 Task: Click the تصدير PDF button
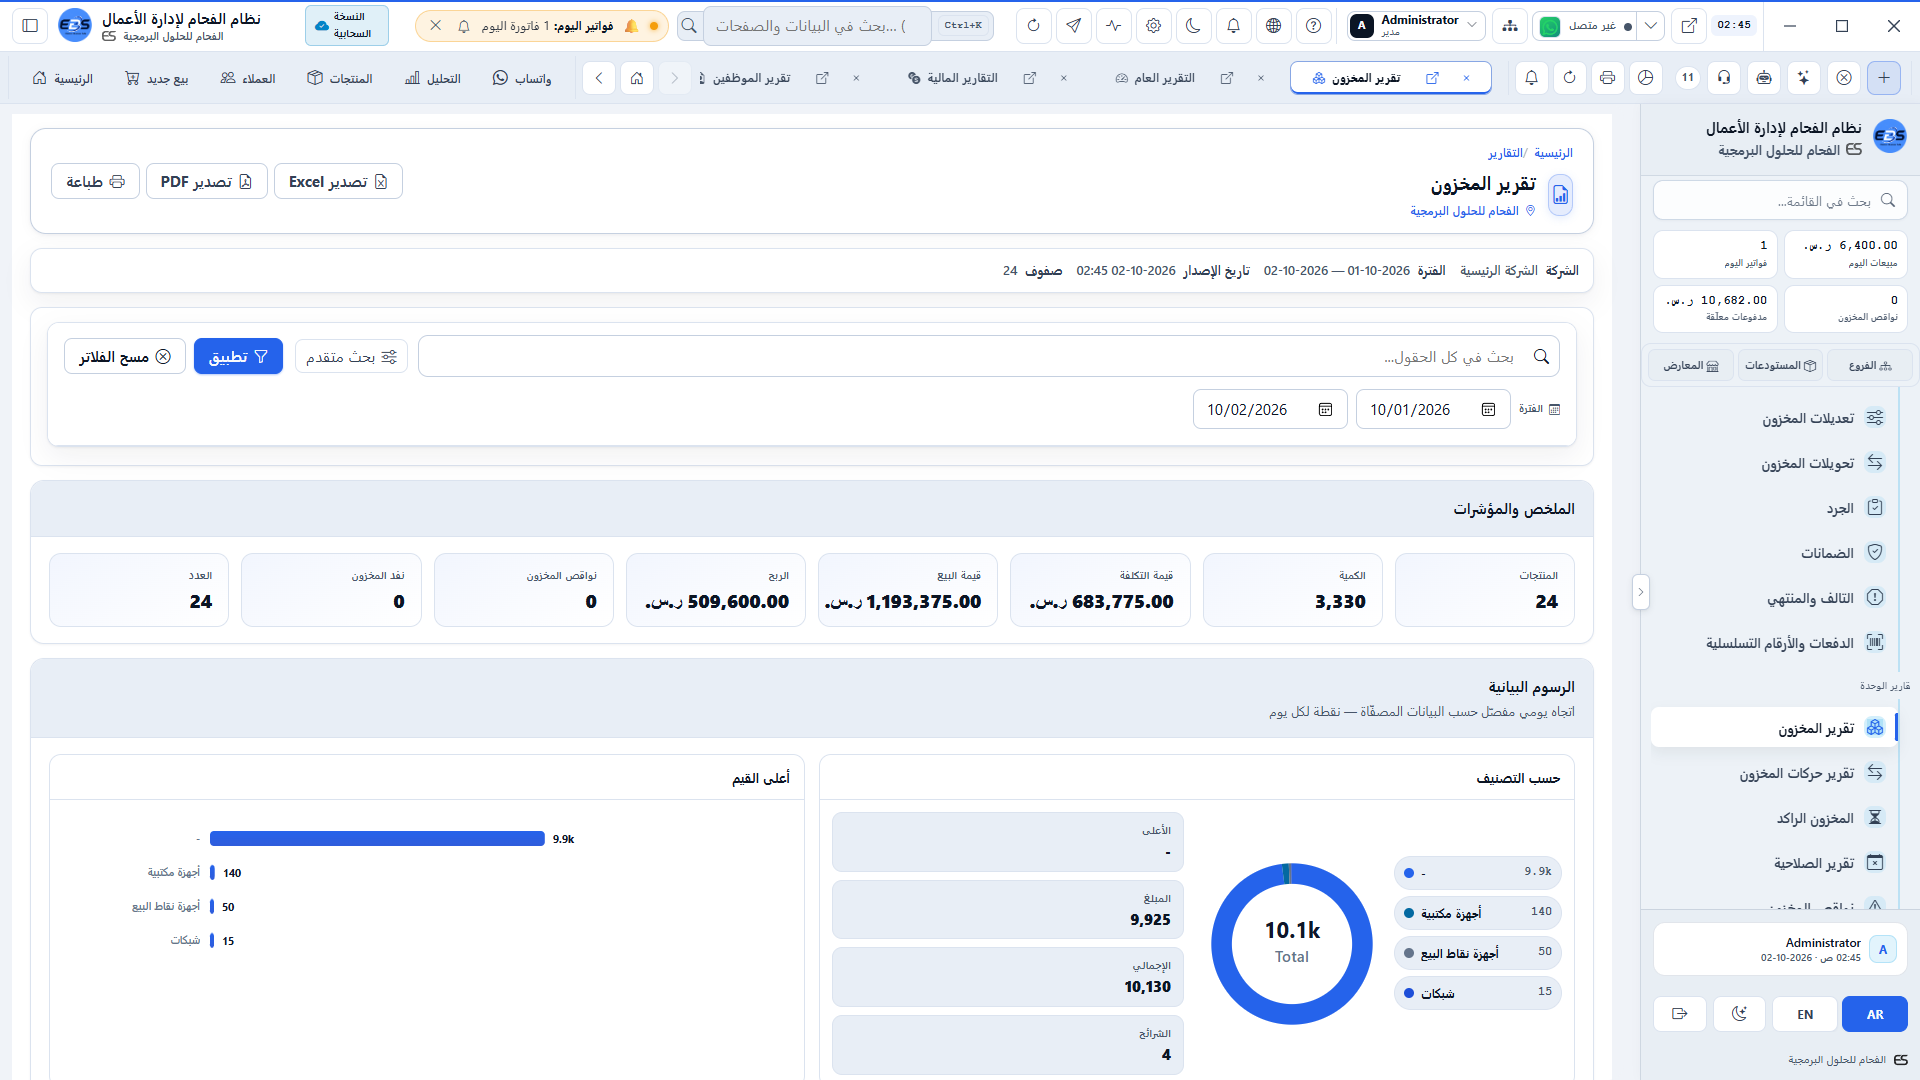coord(207,181)
